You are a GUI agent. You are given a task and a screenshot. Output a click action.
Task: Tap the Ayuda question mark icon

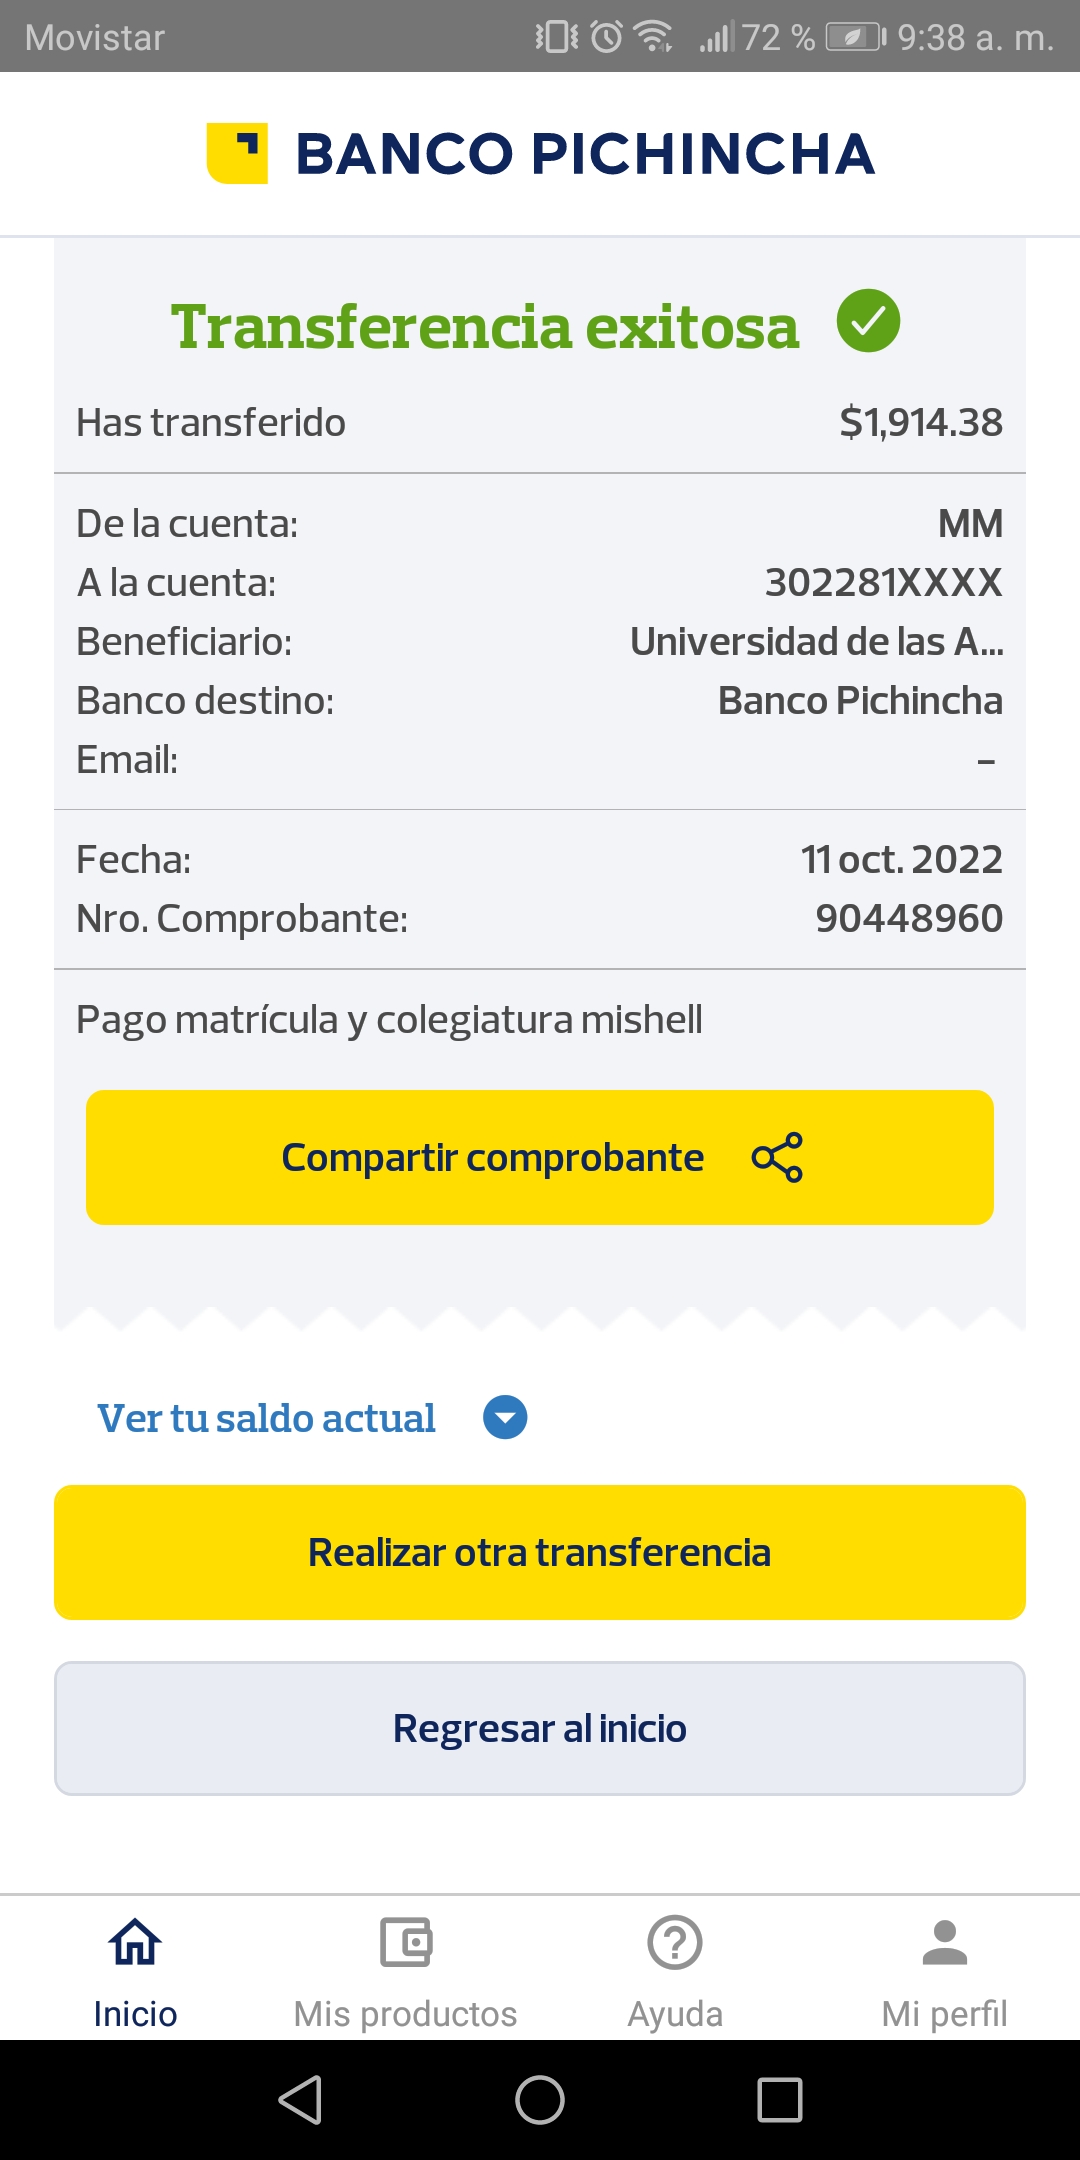[x=675, y=1943]
